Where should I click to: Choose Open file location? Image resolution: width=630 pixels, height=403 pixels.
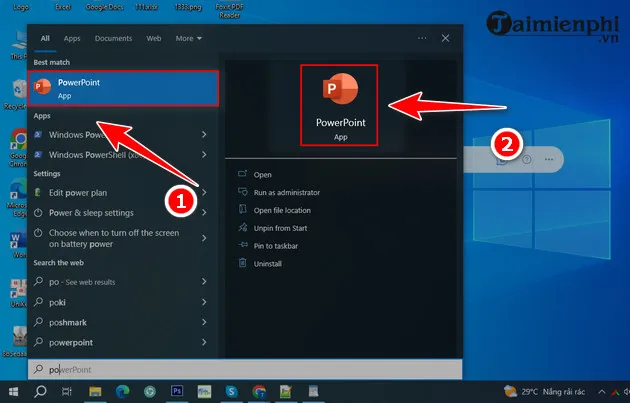282,210
